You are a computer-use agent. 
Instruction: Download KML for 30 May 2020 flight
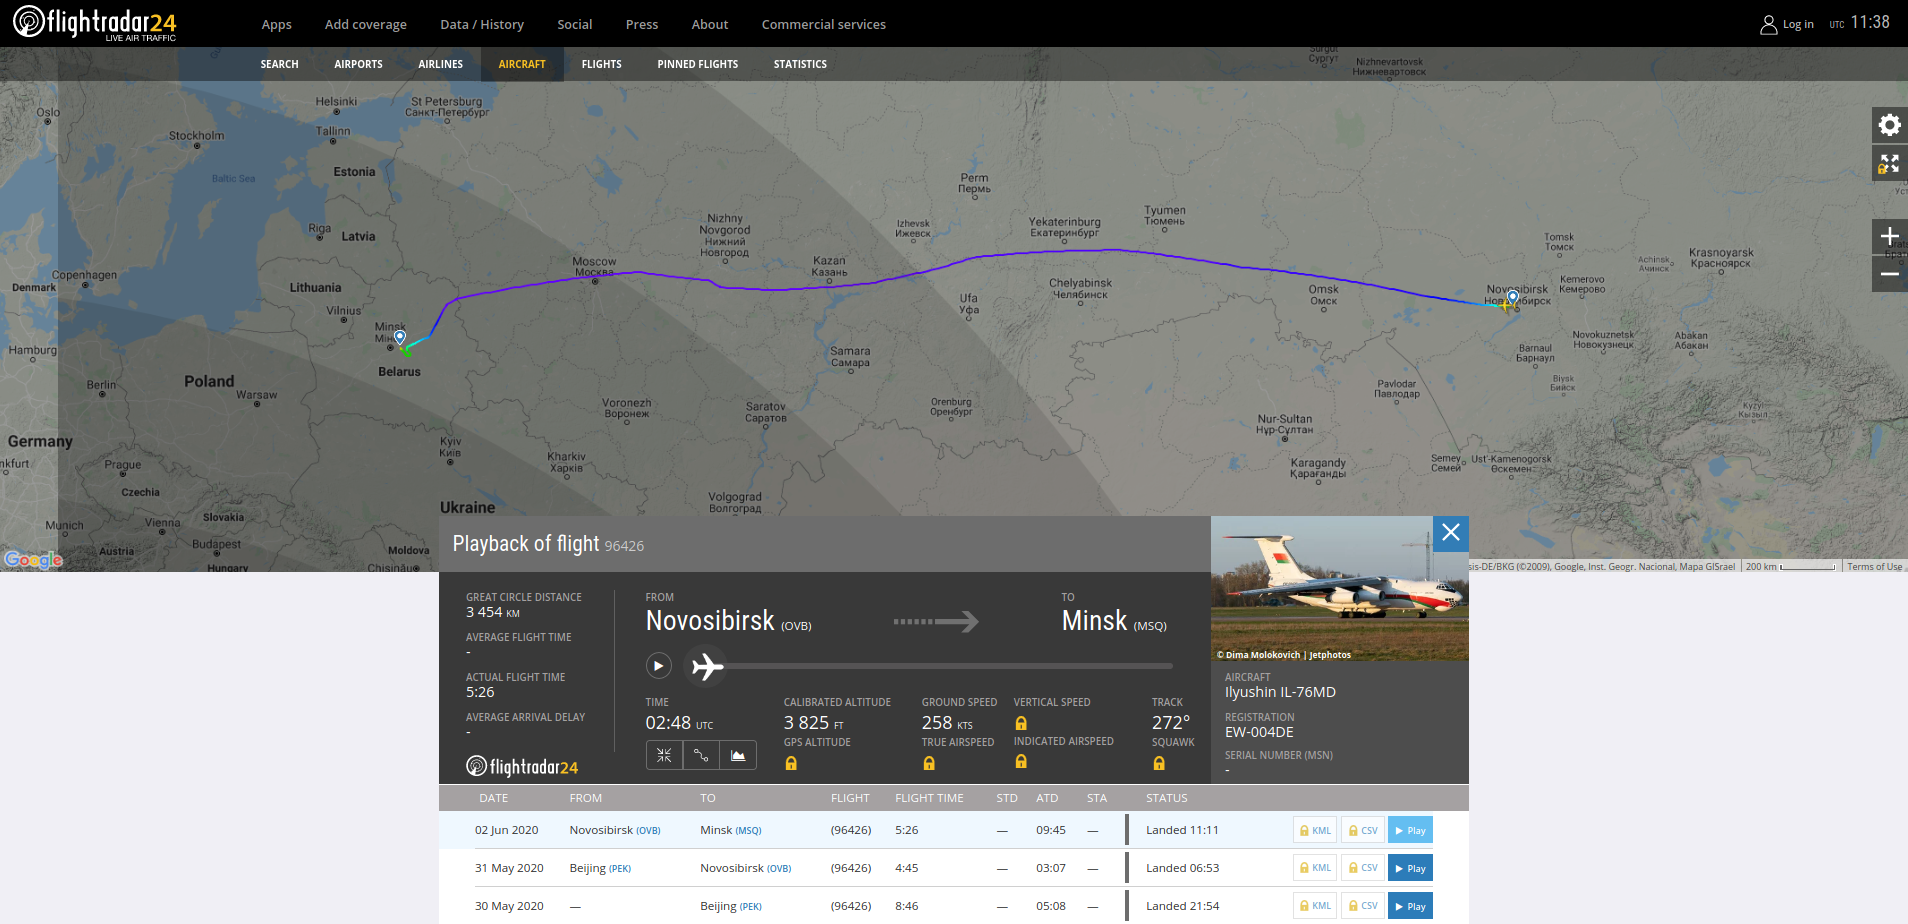click(1315, 906)
